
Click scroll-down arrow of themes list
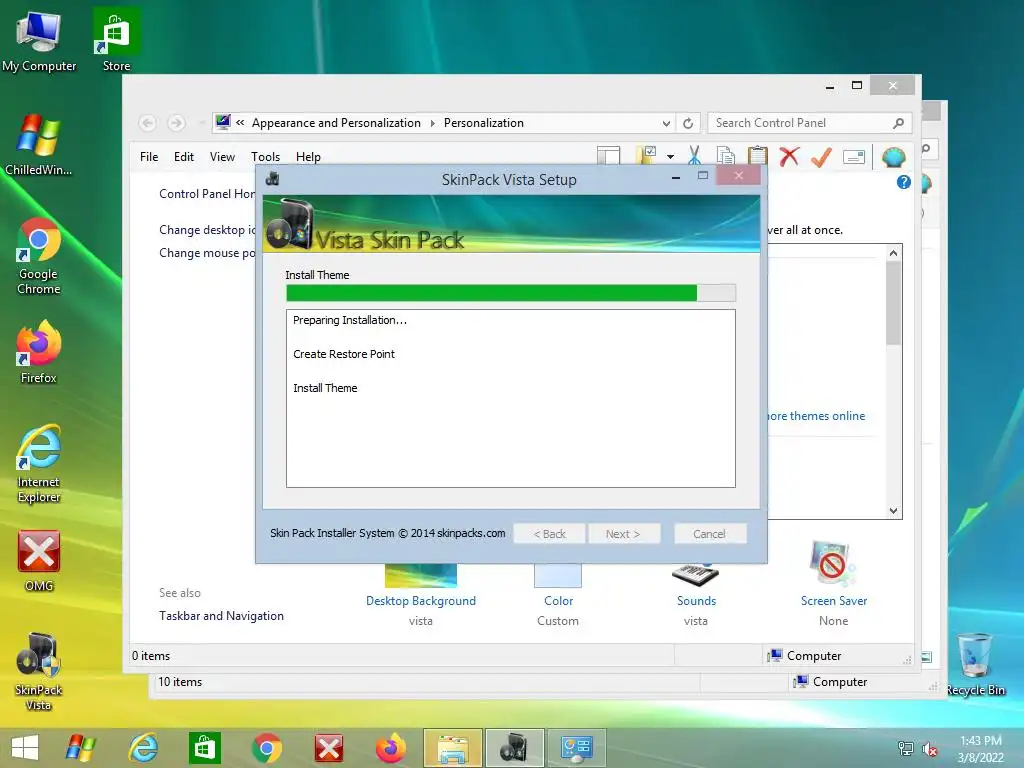pos(893,511)
